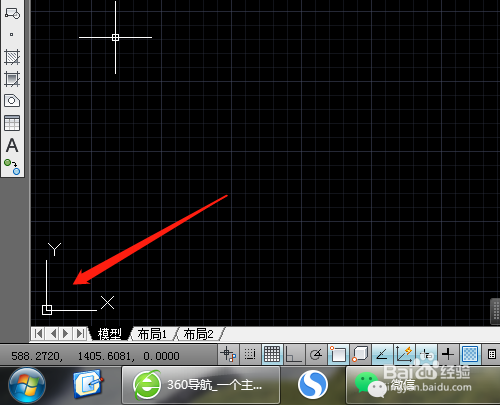Open the 布局2 layout tab

tap(198, 334)
